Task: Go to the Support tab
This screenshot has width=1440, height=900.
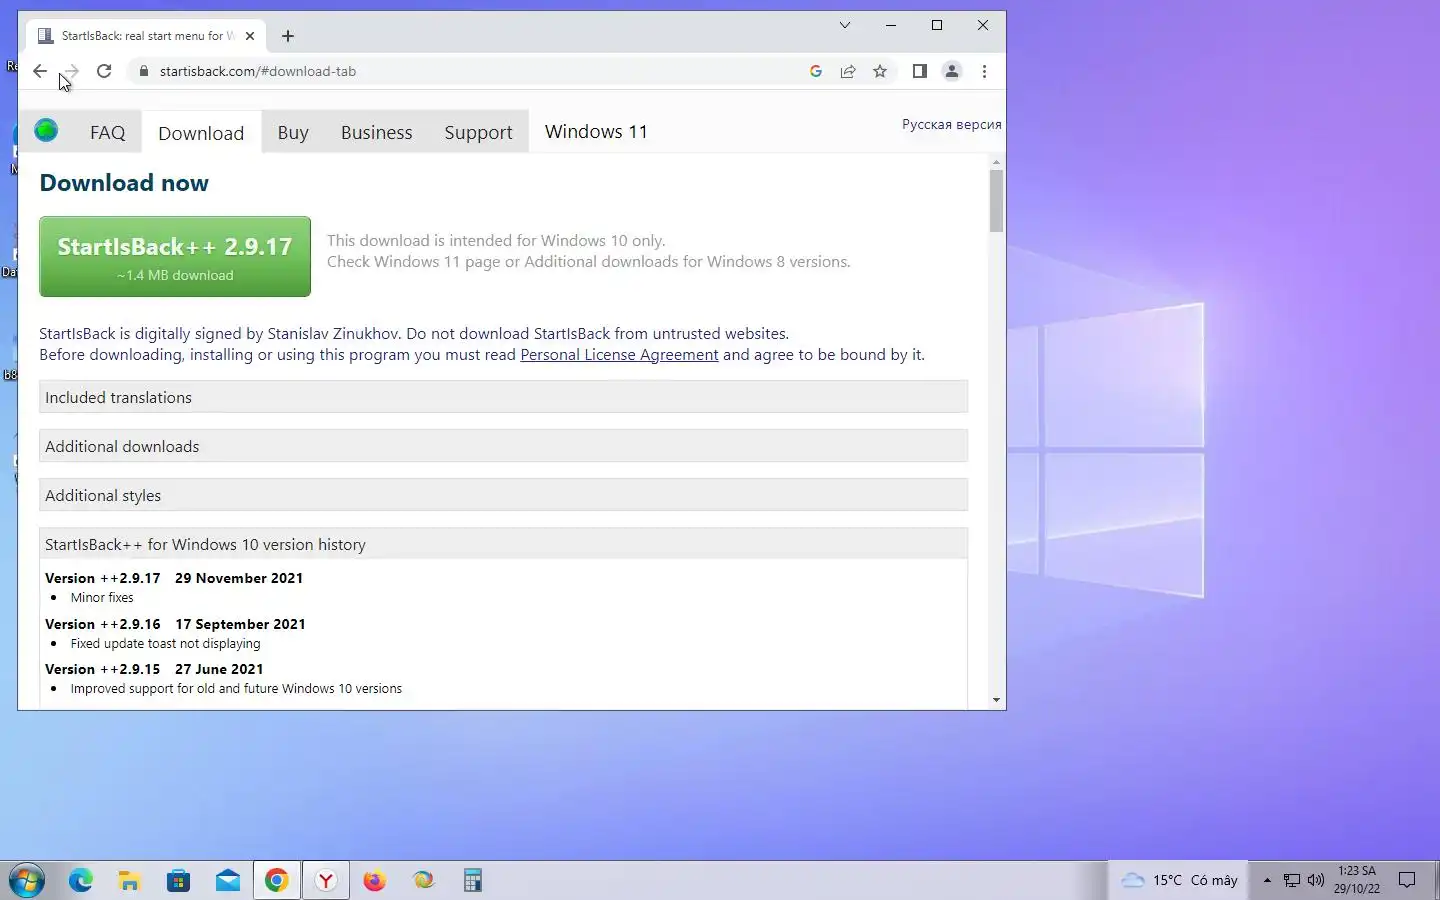Action: (478, 132)
